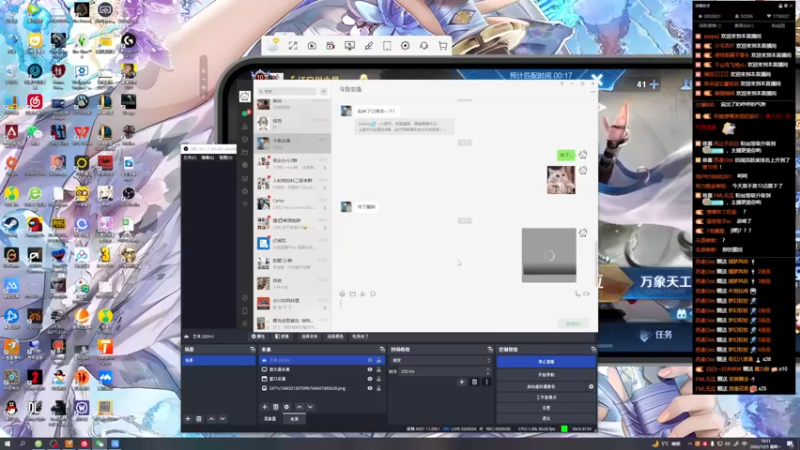Image resolution: width=800 pixels, height=450 pixels.
Task: Remove the scene transition with trash icon
Action: point(474,382)
